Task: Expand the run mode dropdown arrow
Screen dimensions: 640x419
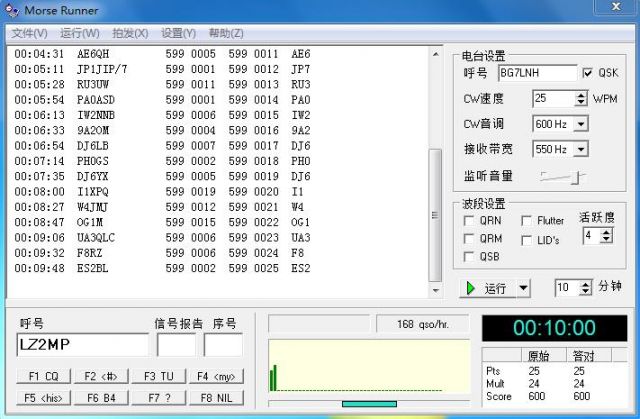Action: click(x=523, y=288)
